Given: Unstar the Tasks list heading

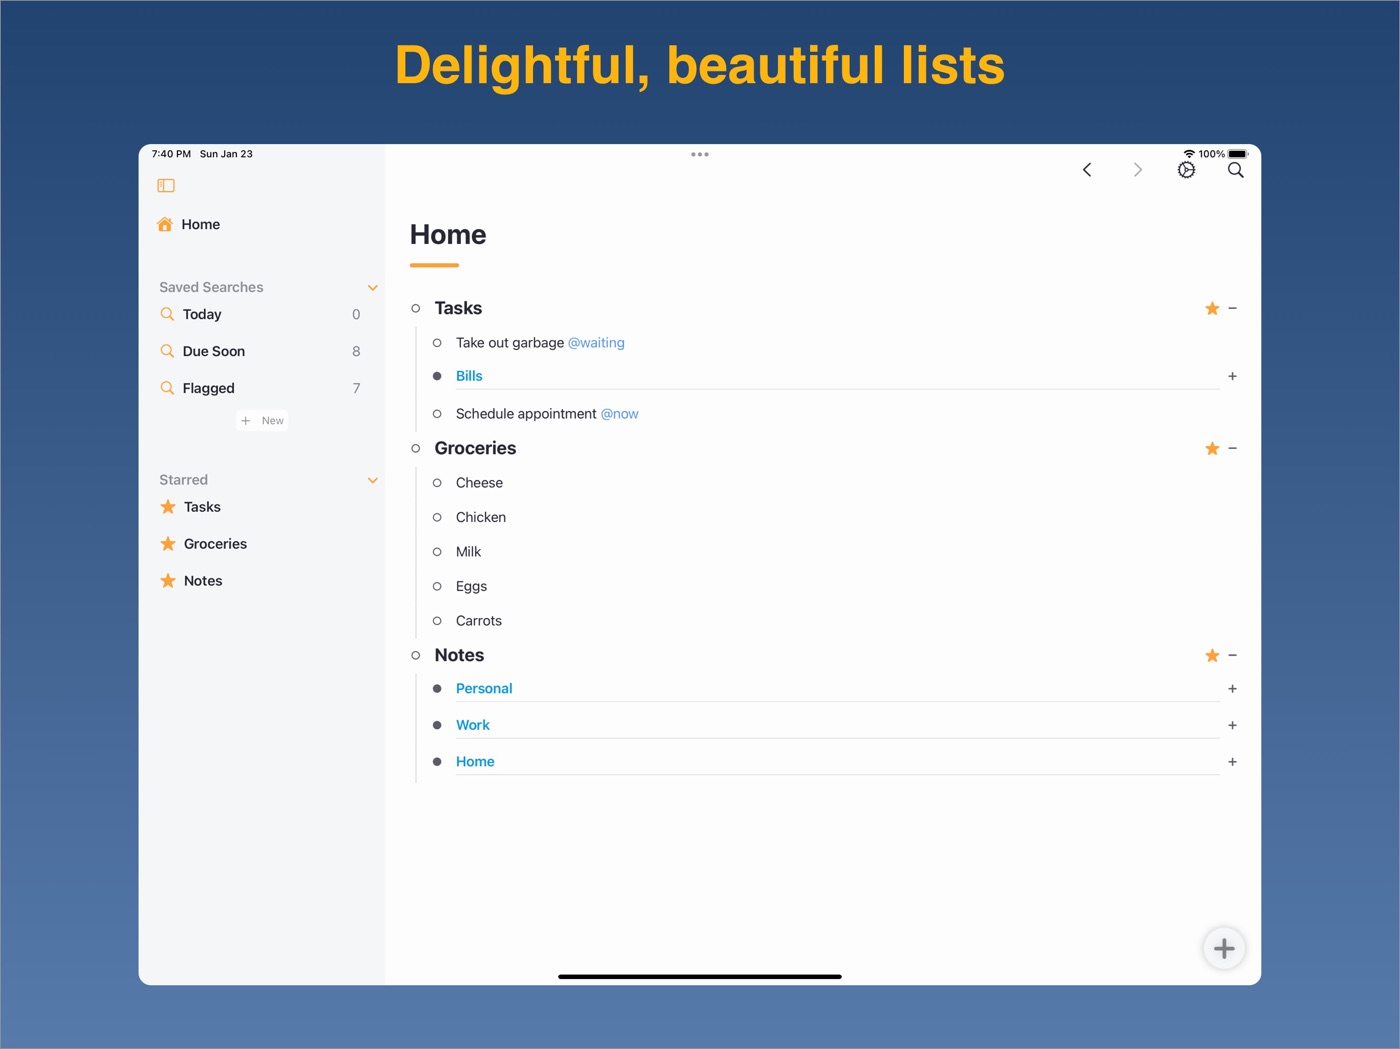Looking at the screenshot, I should 1212,308.
